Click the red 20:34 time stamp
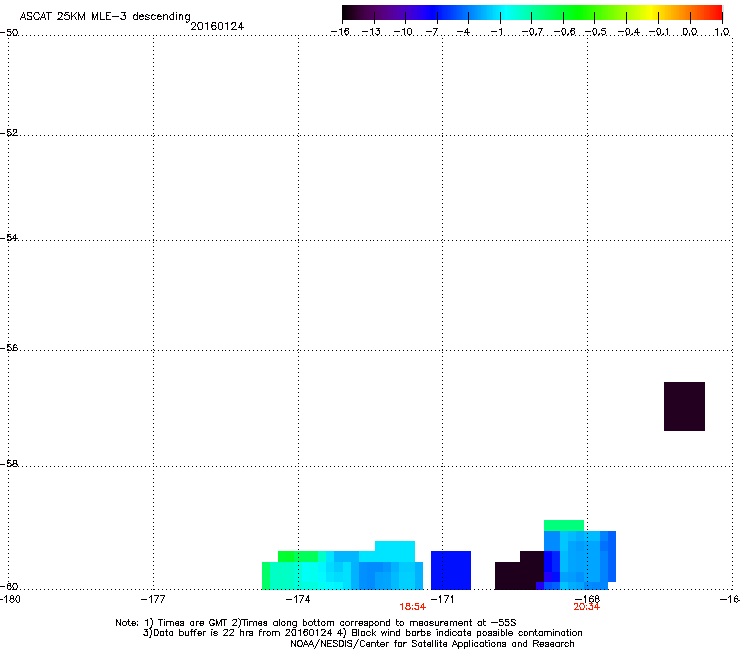 coord(587,607)
